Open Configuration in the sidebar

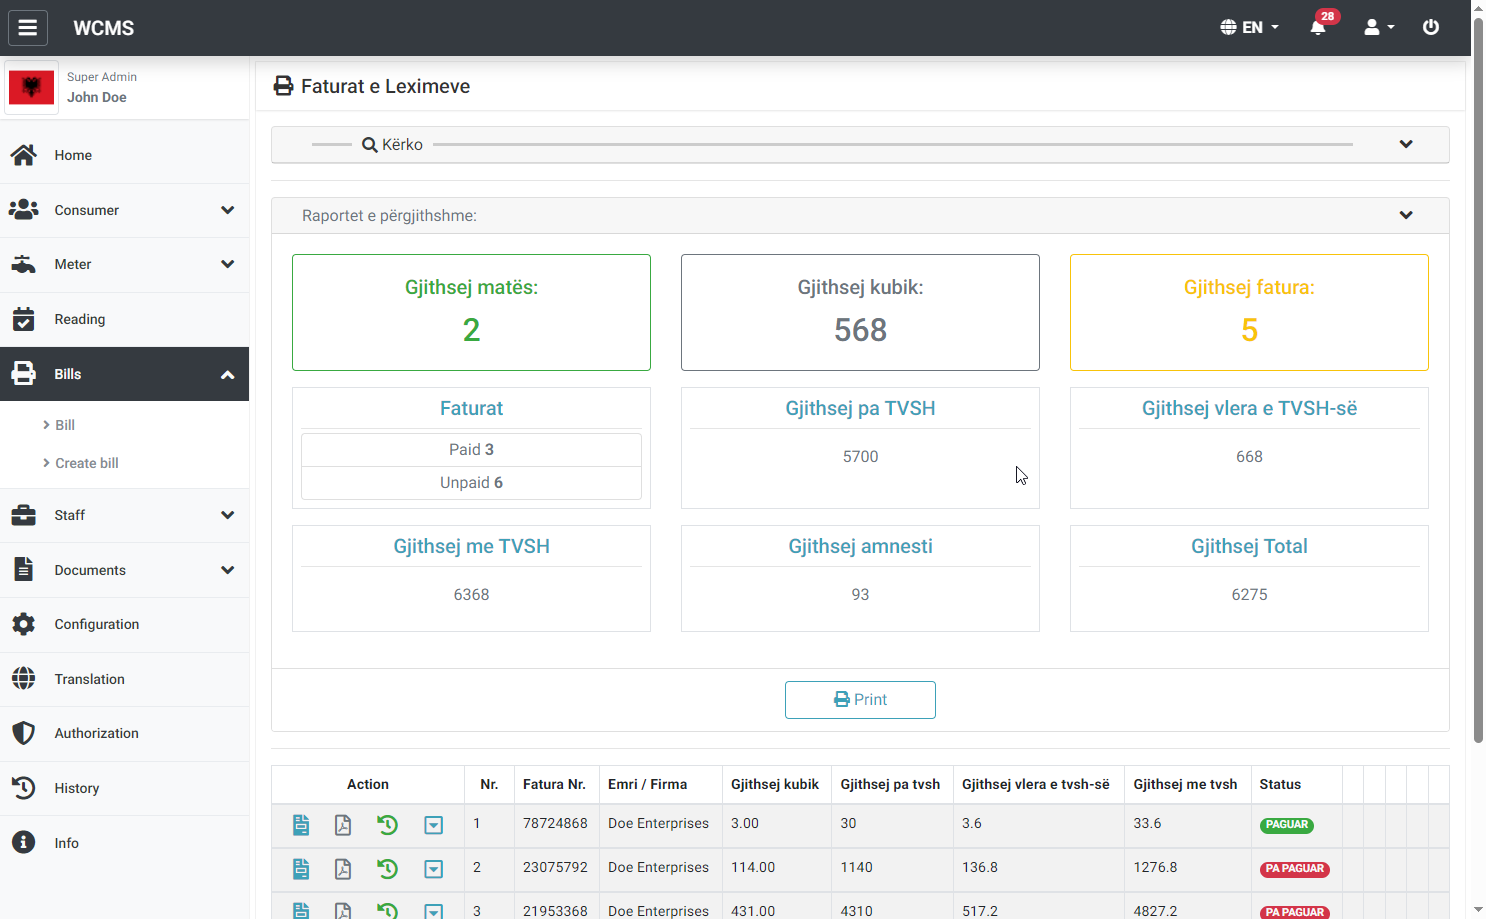click(x=124, y=624)
